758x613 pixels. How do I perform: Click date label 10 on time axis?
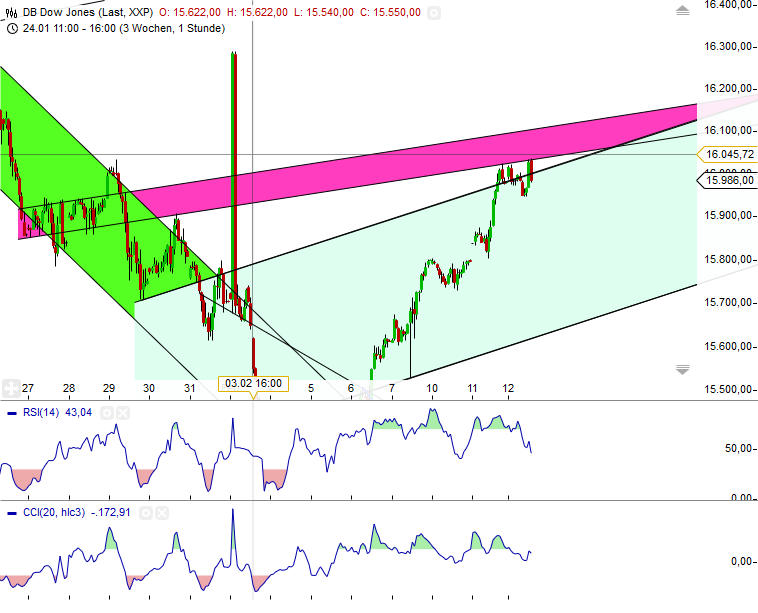(x=432, y=388)
